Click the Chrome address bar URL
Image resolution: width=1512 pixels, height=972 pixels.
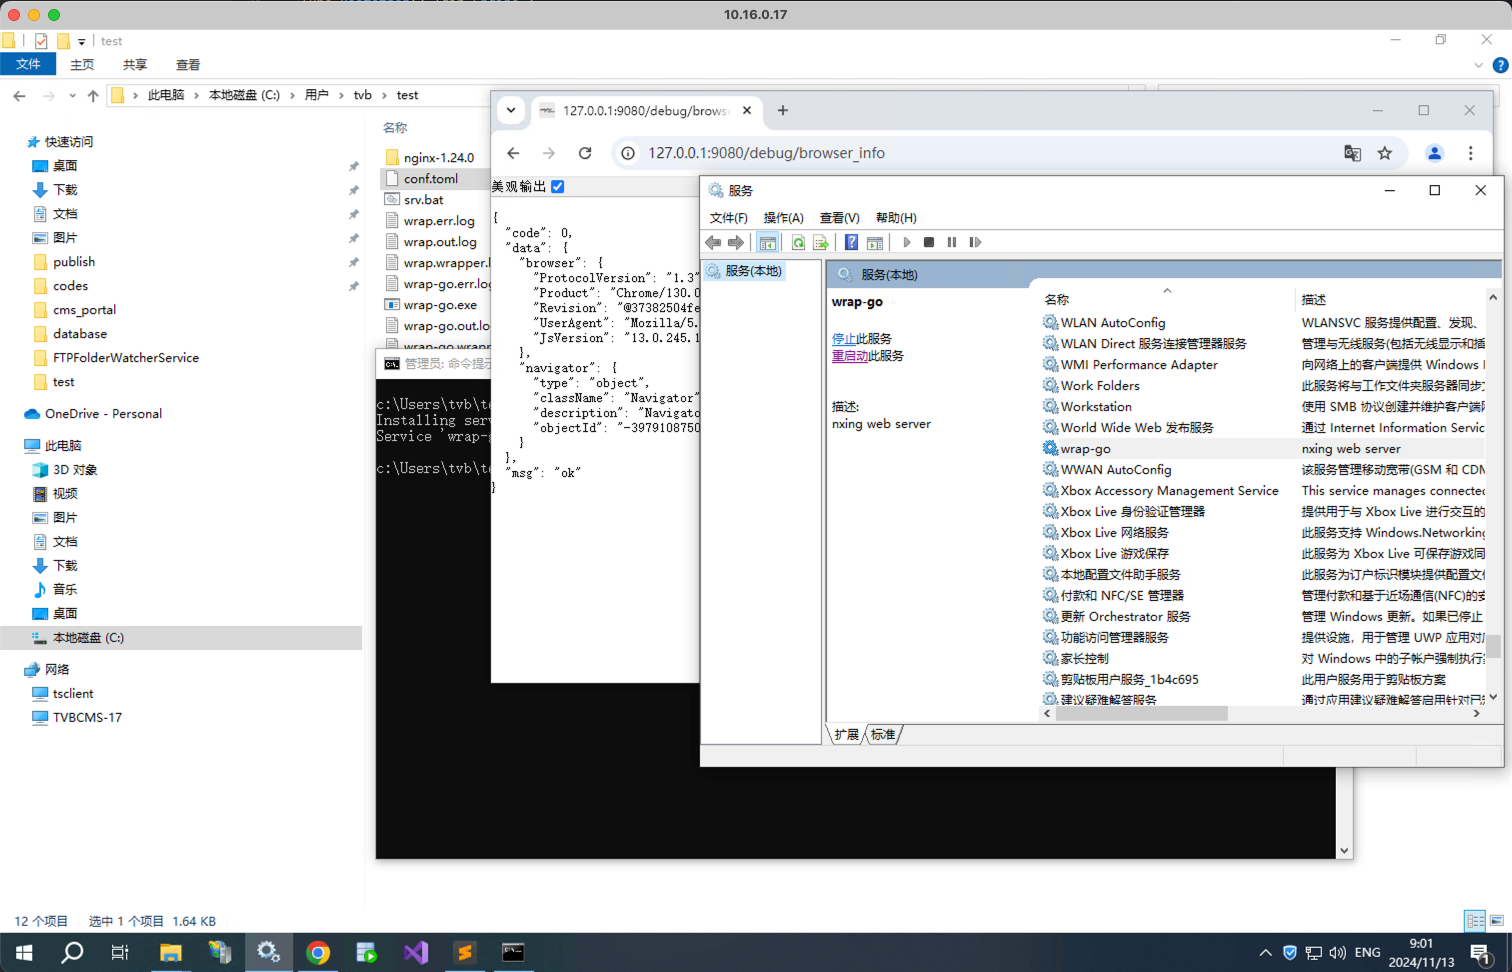tap(766, 153)
